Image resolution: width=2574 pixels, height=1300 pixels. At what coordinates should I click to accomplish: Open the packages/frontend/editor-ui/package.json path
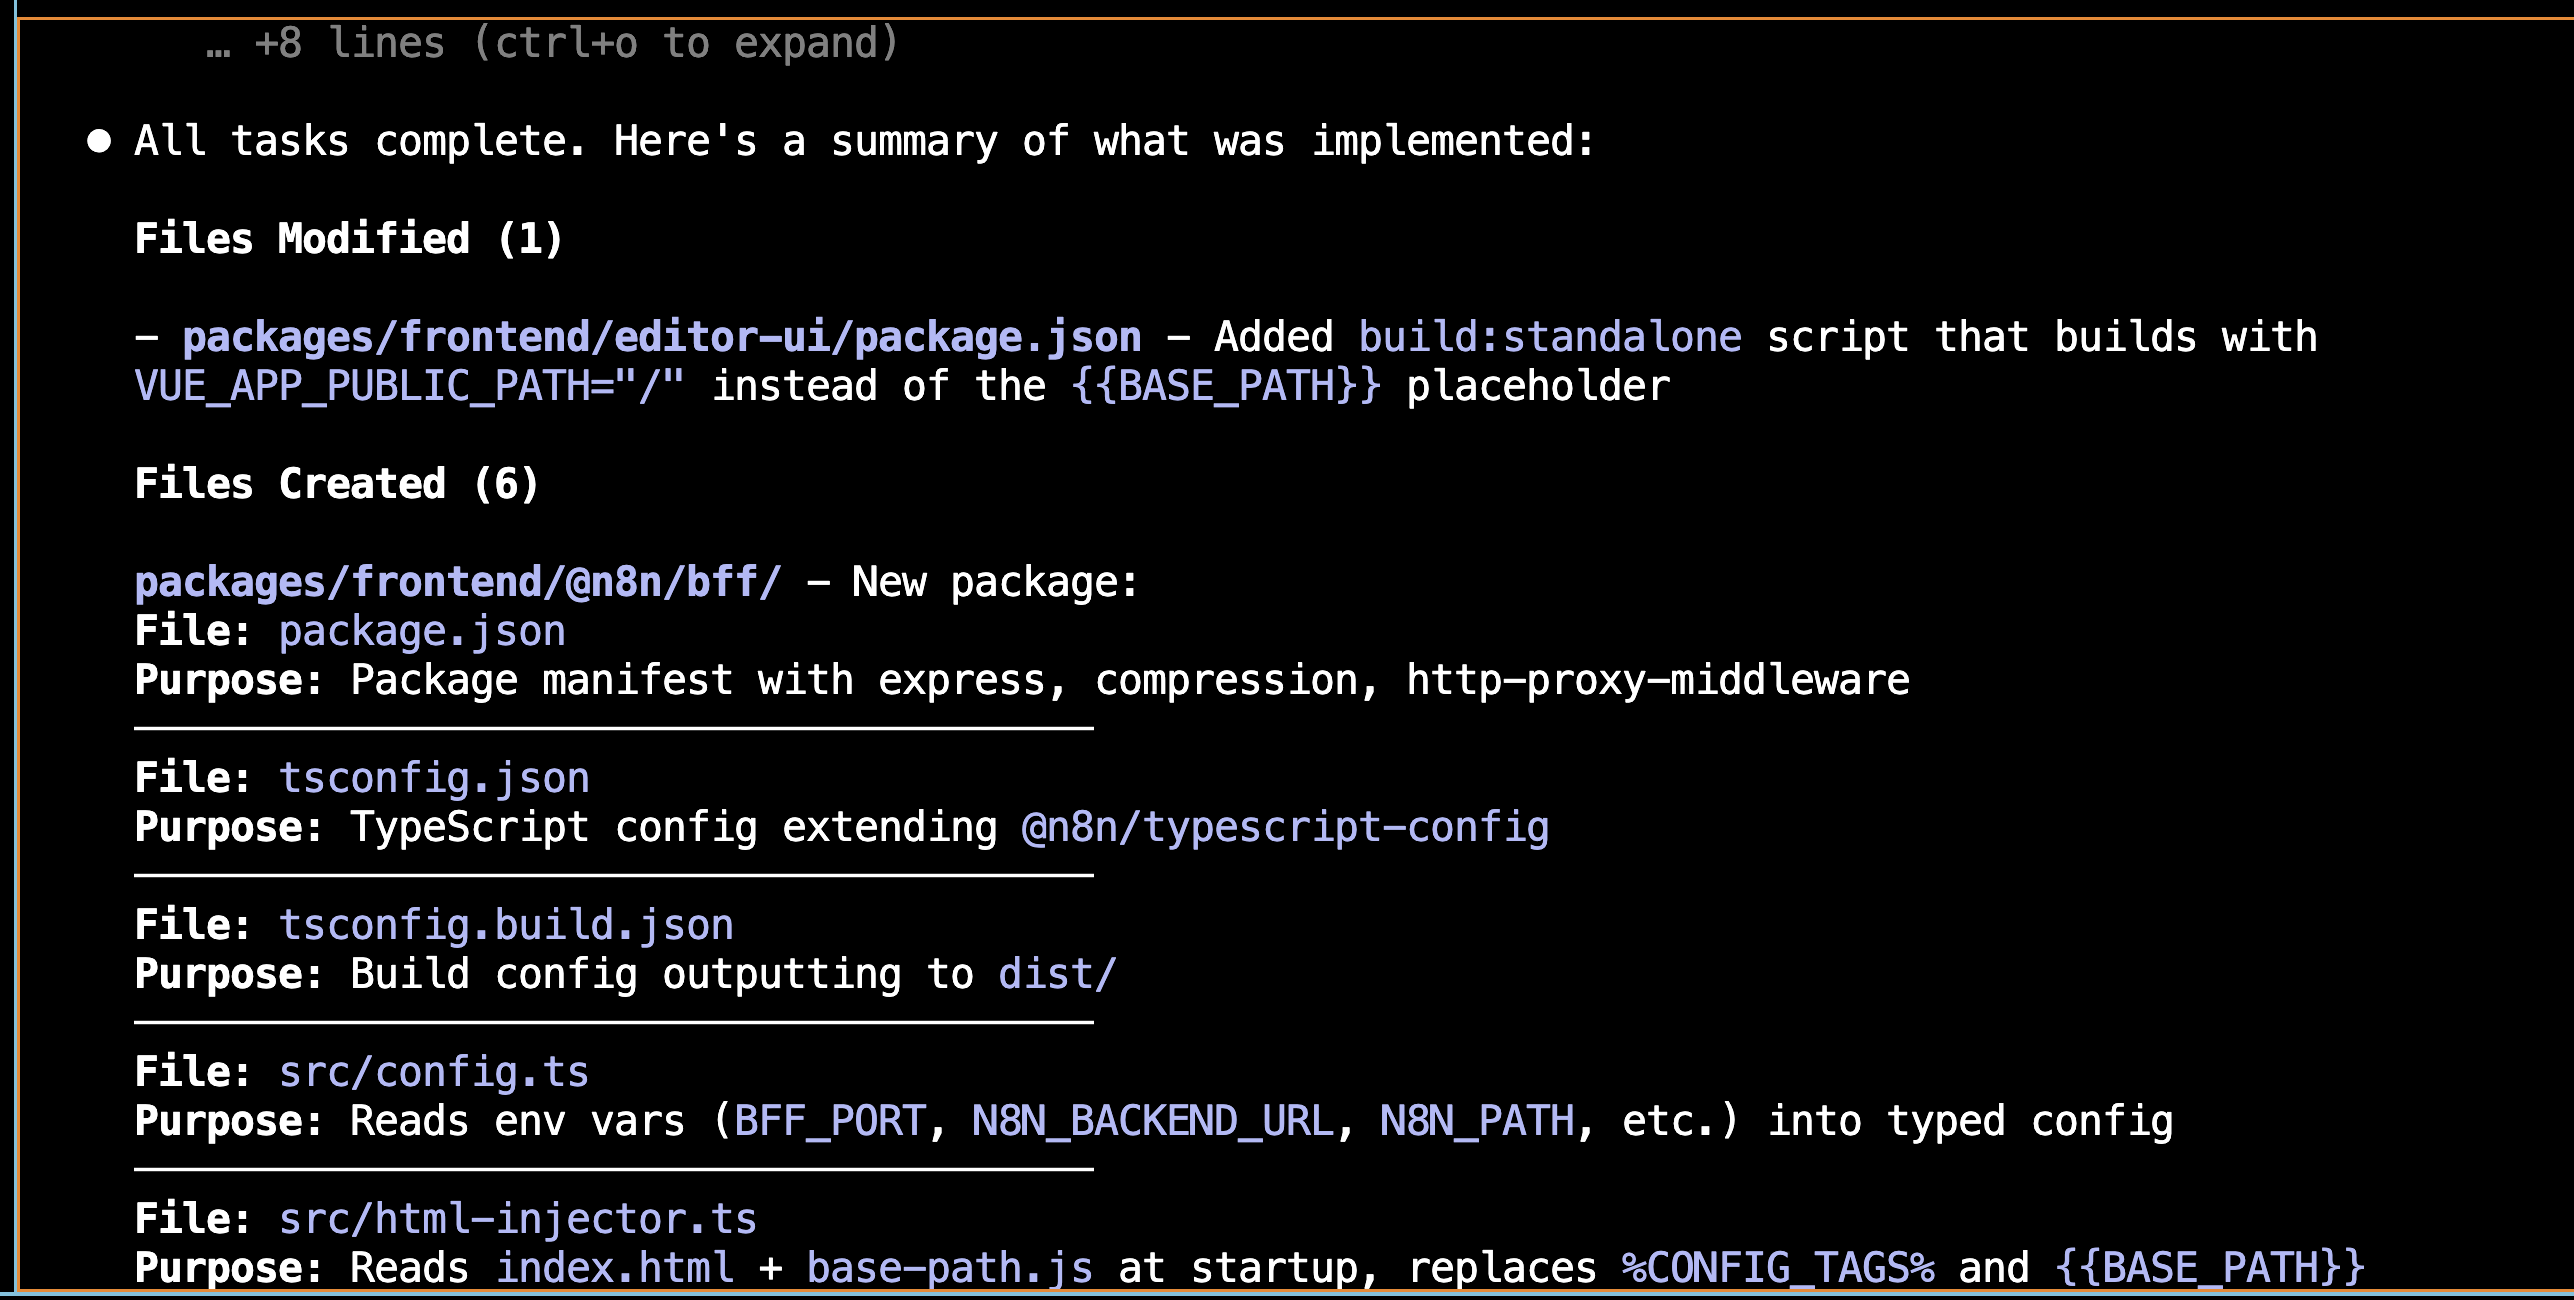pos(661,337)
